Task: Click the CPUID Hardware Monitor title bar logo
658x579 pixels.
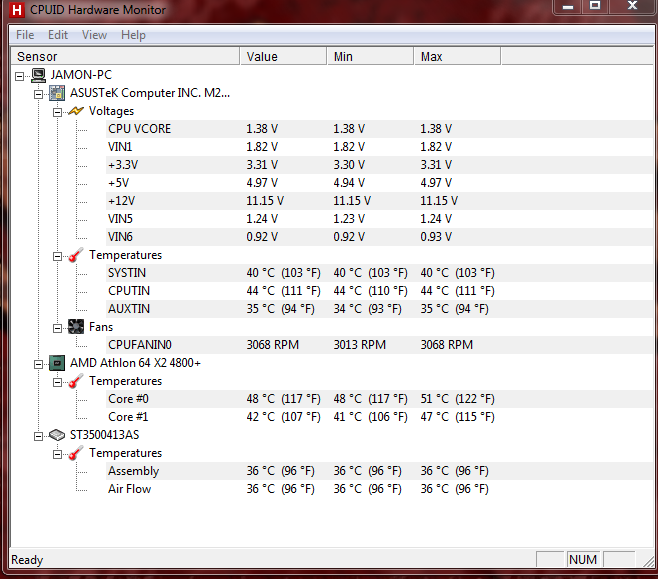Action: (x=17, y=10)
